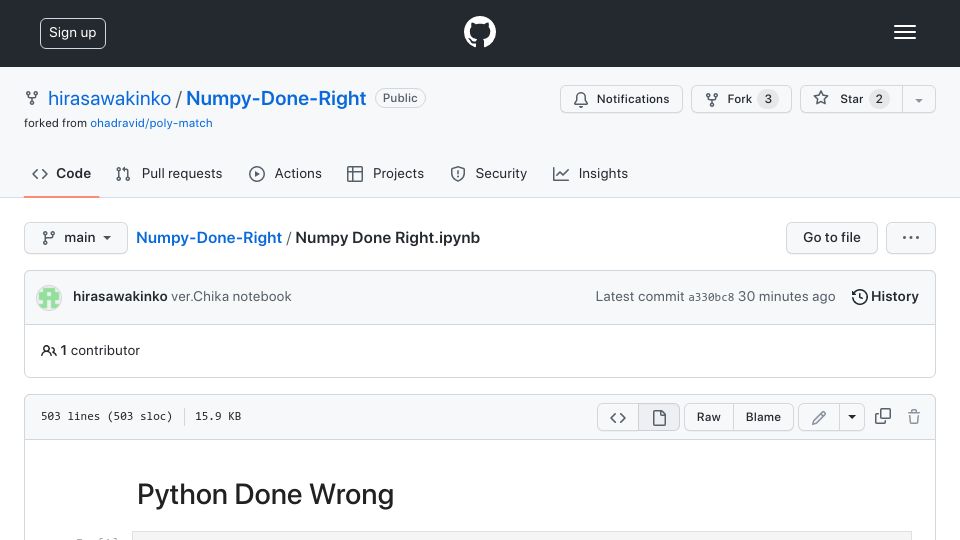
Task: Expand the star lists dropdown arrow
Action: (x=919, y=100)
